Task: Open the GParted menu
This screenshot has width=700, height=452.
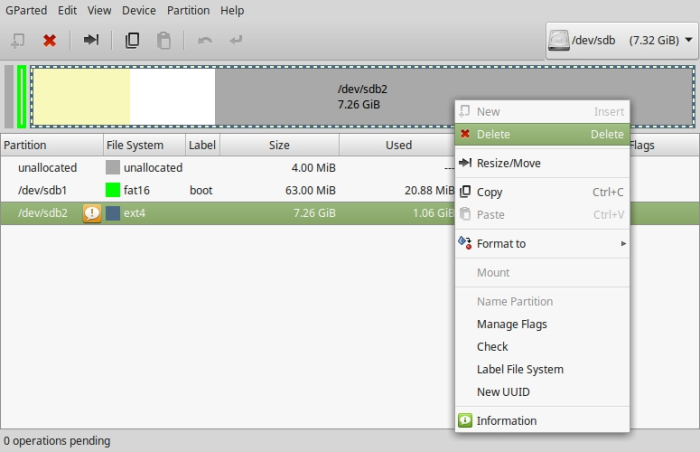Action: tap(26, 10)
